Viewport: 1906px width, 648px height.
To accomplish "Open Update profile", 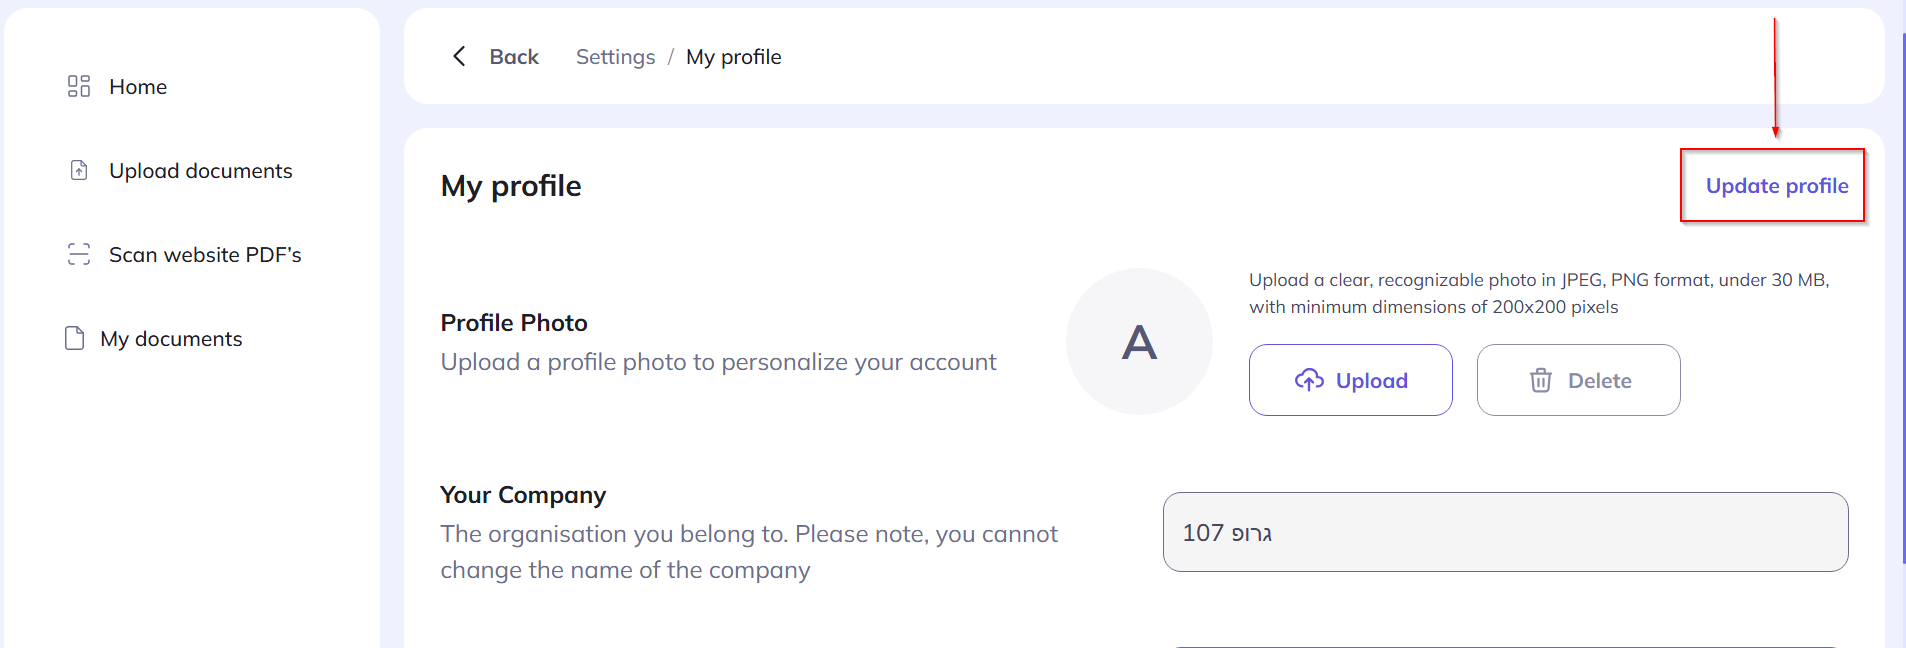I will (1777, 186).
